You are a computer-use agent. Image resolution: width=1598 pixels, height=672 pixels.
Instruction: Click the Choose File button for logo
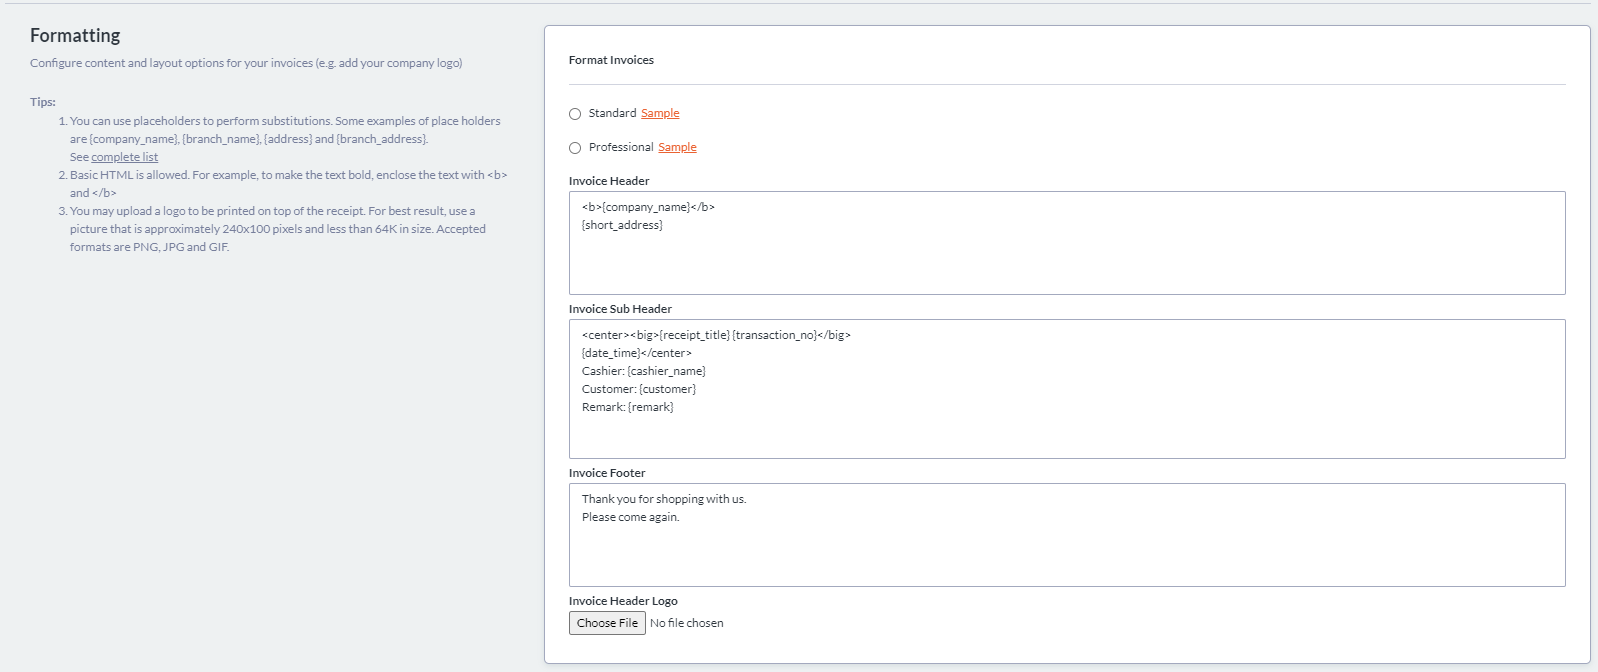coord(607,623)
